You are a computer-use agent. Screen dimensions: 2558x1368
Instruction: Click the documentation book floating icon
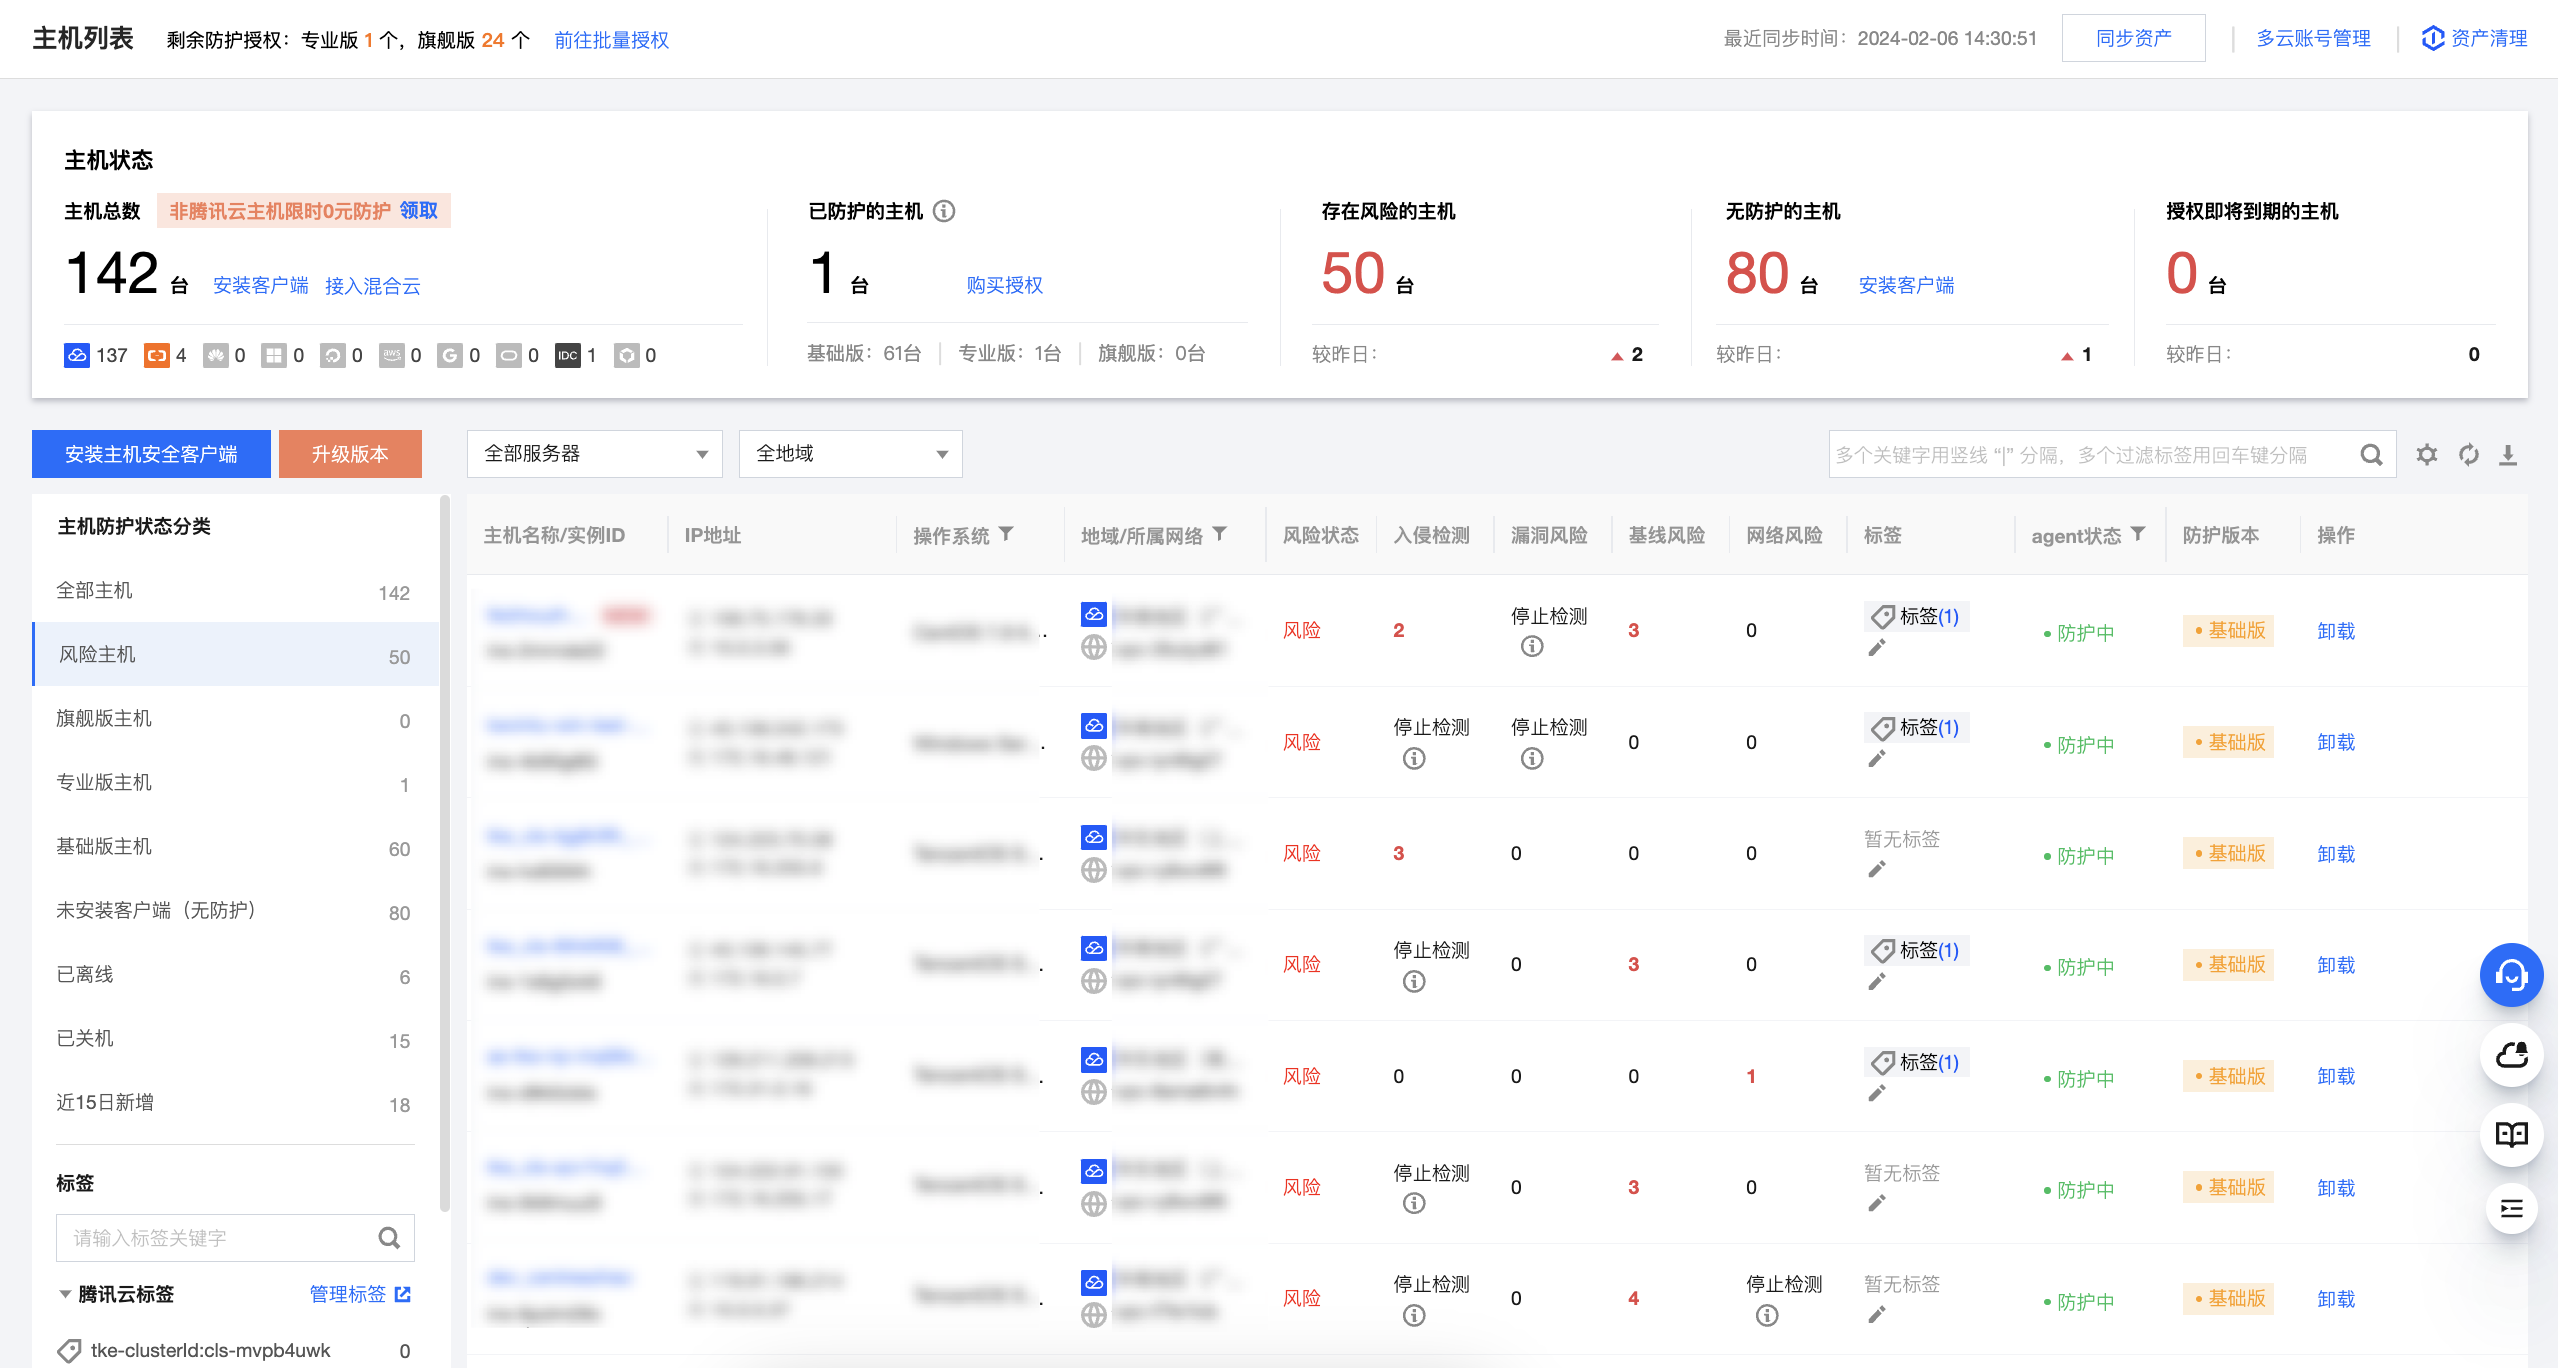[2511, 1134]
